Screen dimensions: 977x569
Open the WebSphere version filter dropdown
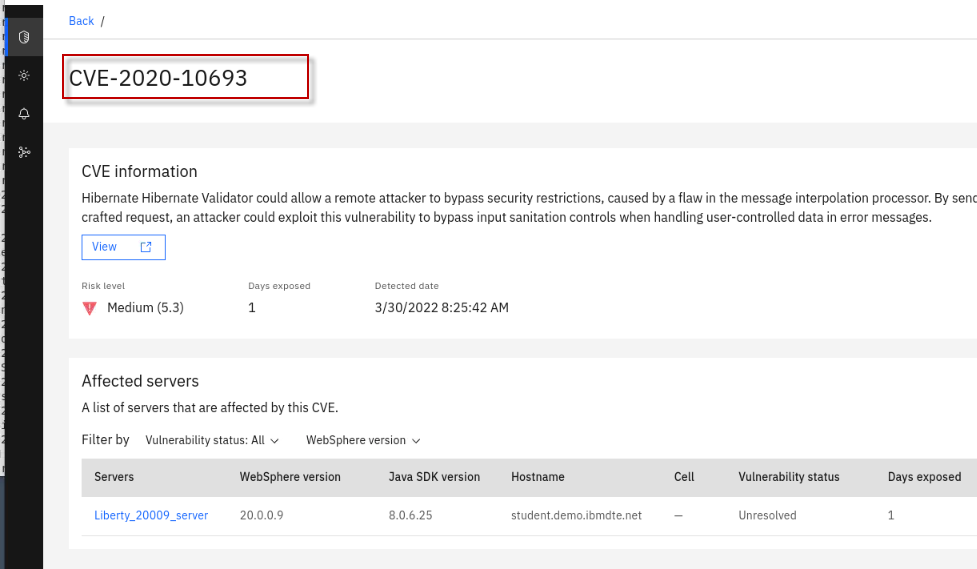(x=363, y=440)
